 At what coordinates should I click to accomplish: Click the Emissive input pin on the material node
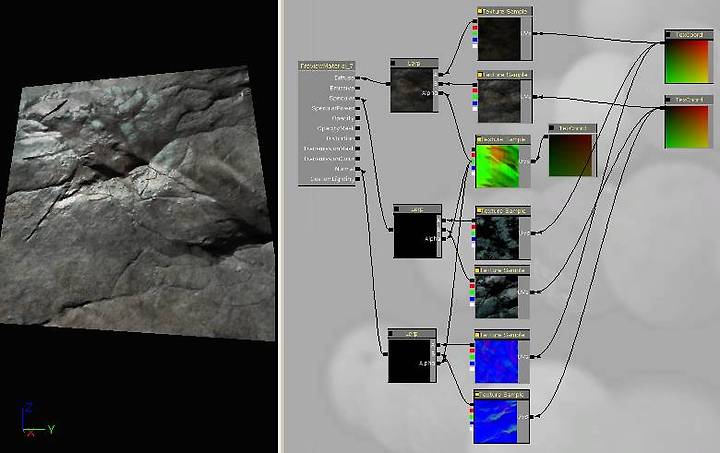(357, 88)
